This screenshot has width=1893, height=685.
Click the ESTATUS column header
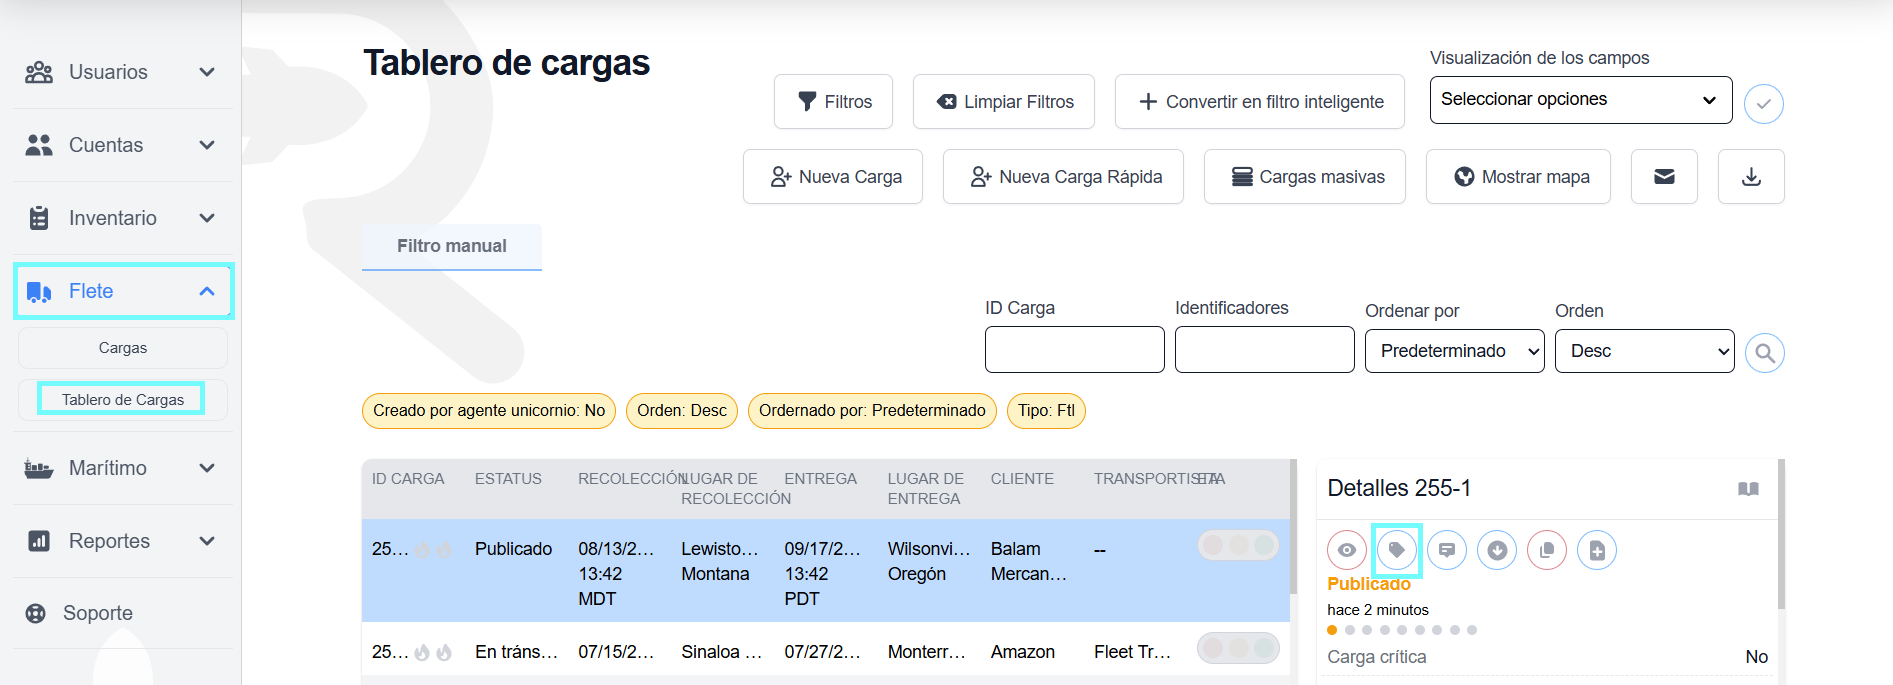pyautogui.click(x=508, y=479)
